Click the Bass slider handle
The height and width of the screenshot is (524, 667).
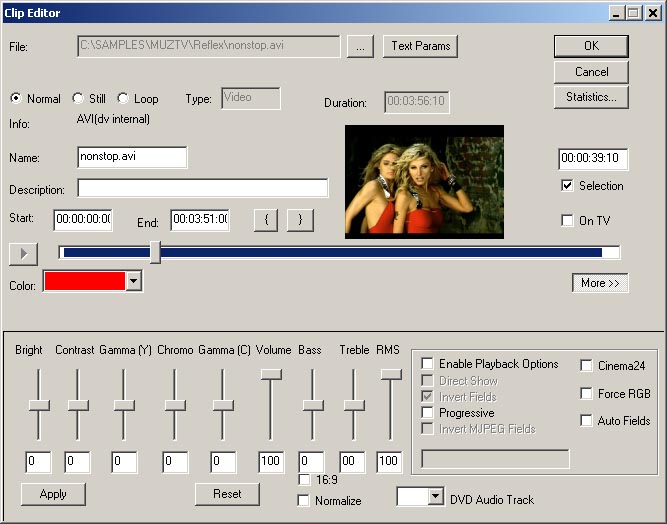point(313,405)
